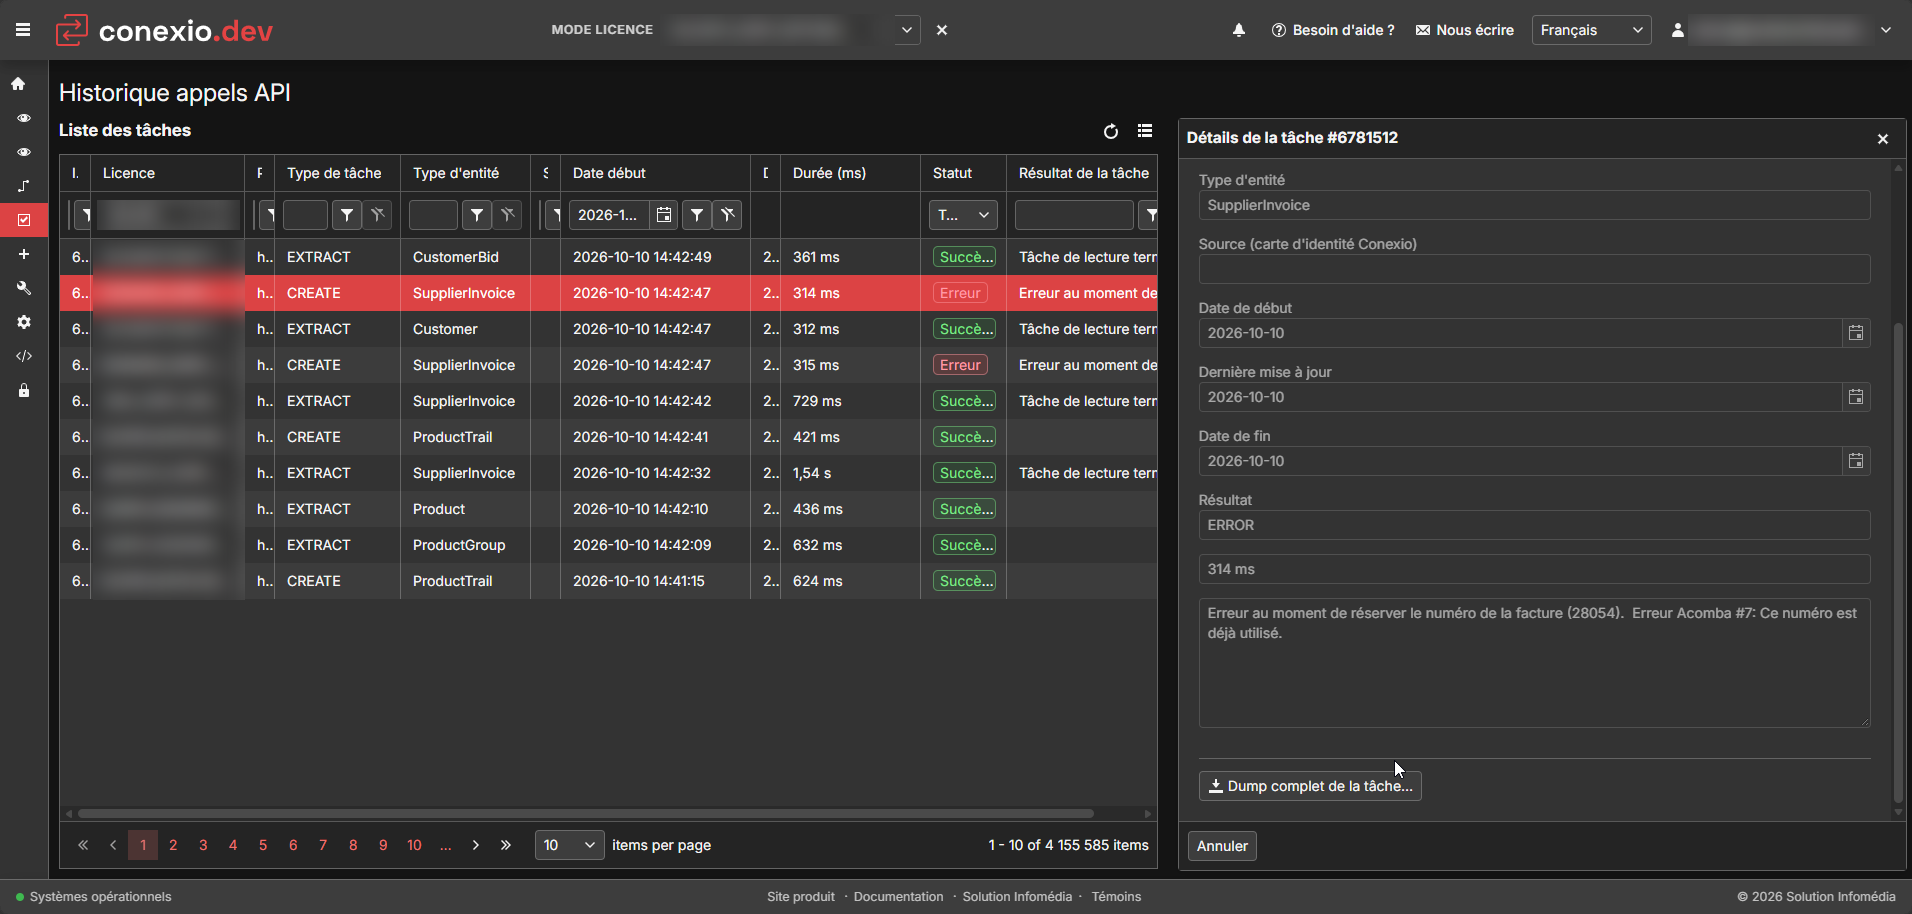Open the Français language selector
This screenshot has height=914, width=1912.
pyautogui.click(x=1591, y=30)
